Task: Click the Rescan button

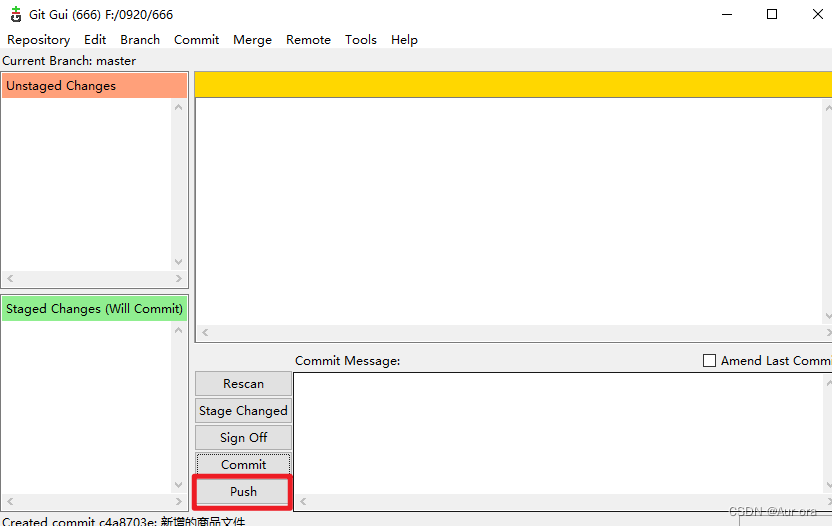Action: (x=244, y=384)
